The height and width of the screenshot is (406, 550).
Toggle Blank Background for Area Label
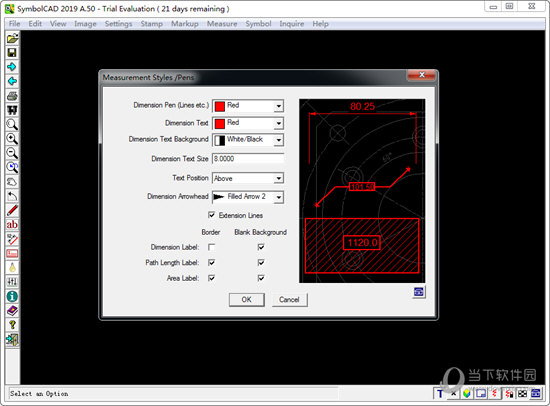point(261,278)
